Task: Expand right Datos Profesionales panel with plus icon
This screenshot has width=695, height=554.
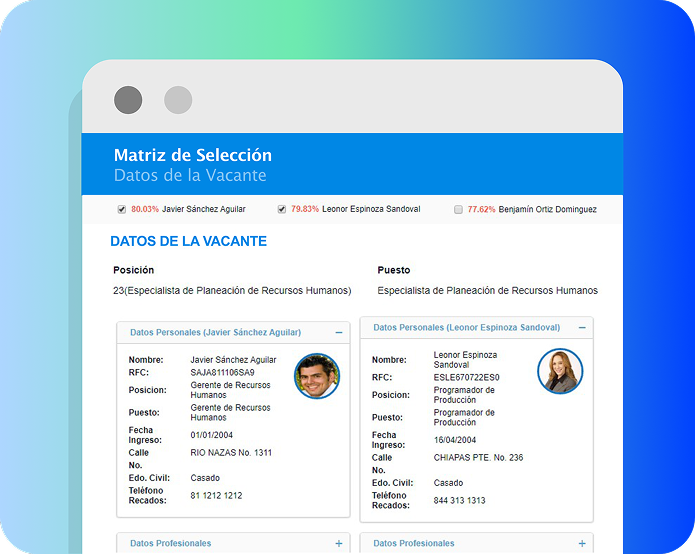Action: point(582,543)
